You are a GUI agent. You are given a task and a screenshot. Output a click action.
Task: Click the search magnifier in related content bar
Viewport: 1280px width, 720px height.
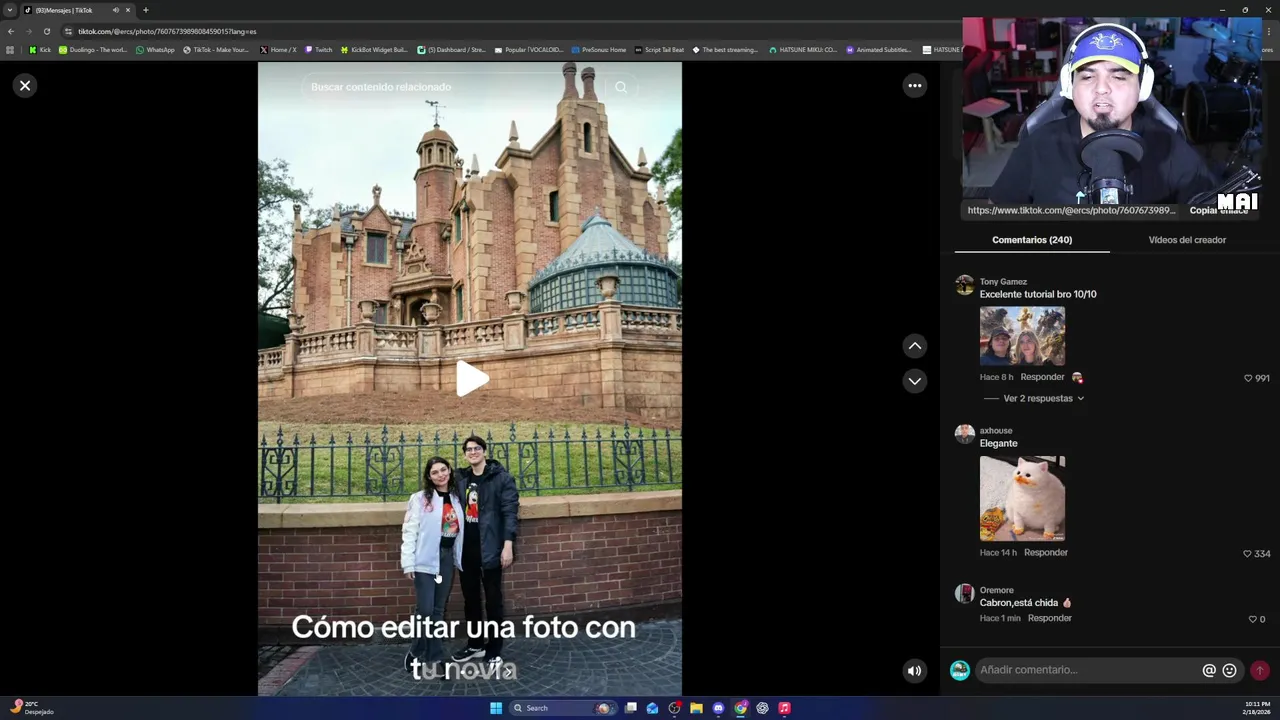[x=621, y=87]
